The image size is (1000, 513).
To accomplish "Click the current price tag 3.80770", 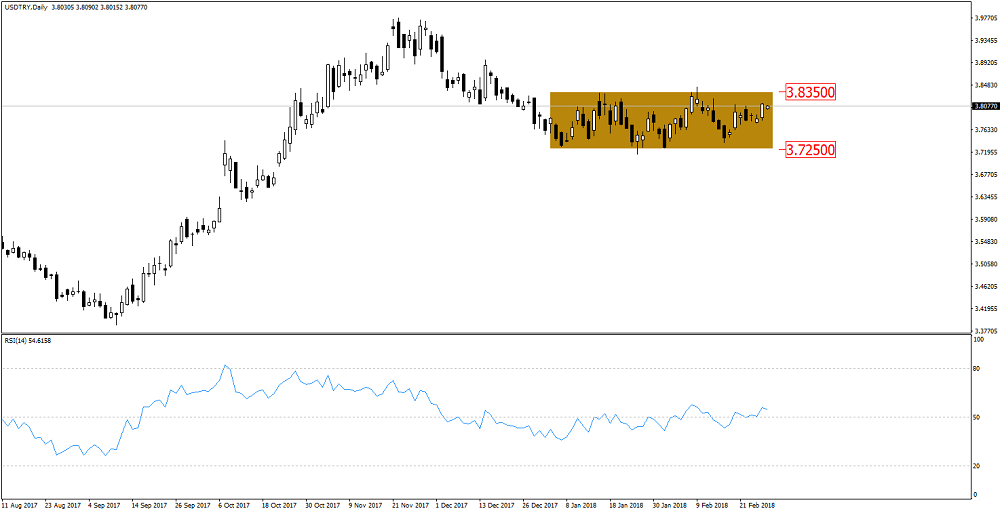I will (x=984, y=105).
